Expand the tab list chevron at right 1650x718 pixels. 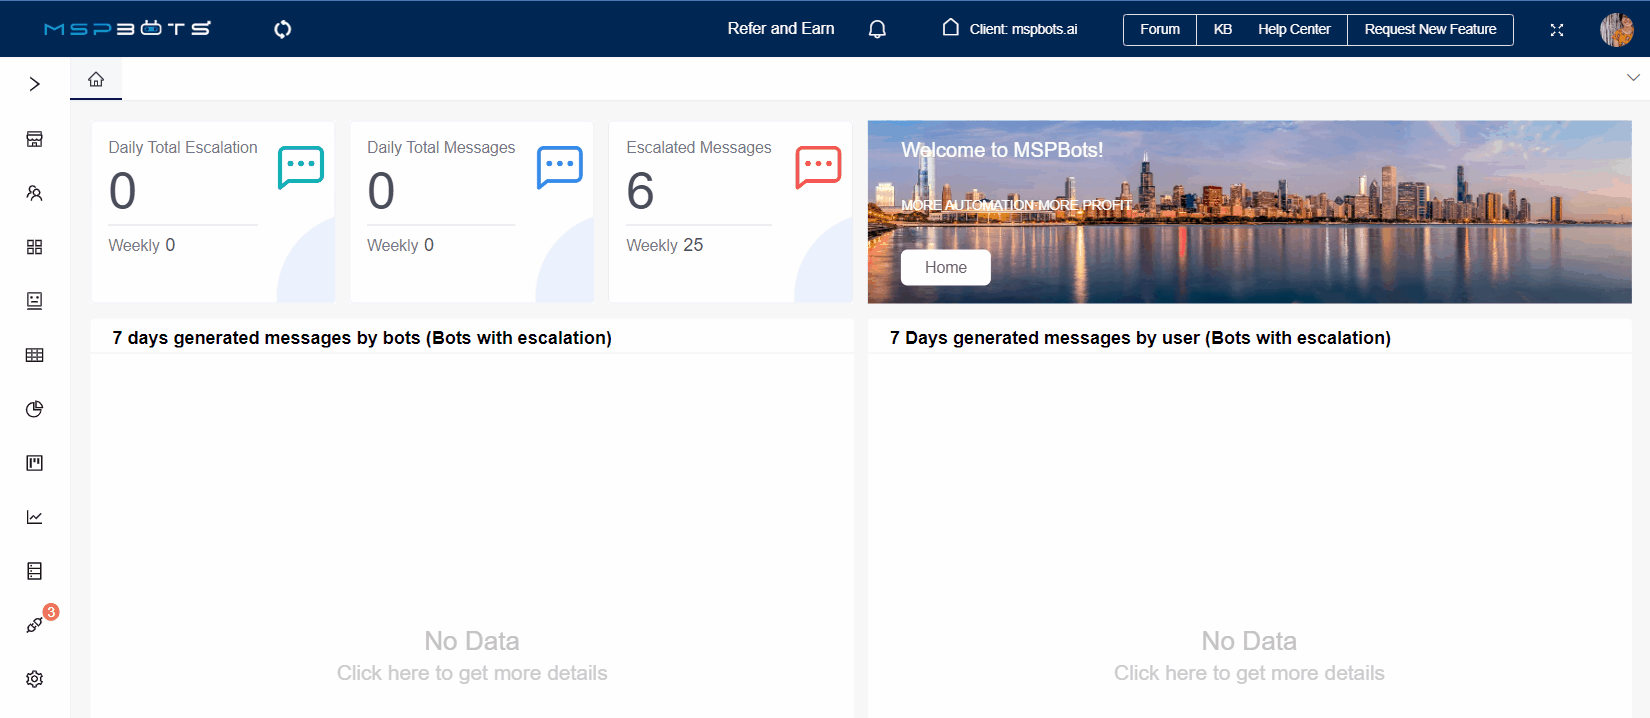1632,78
